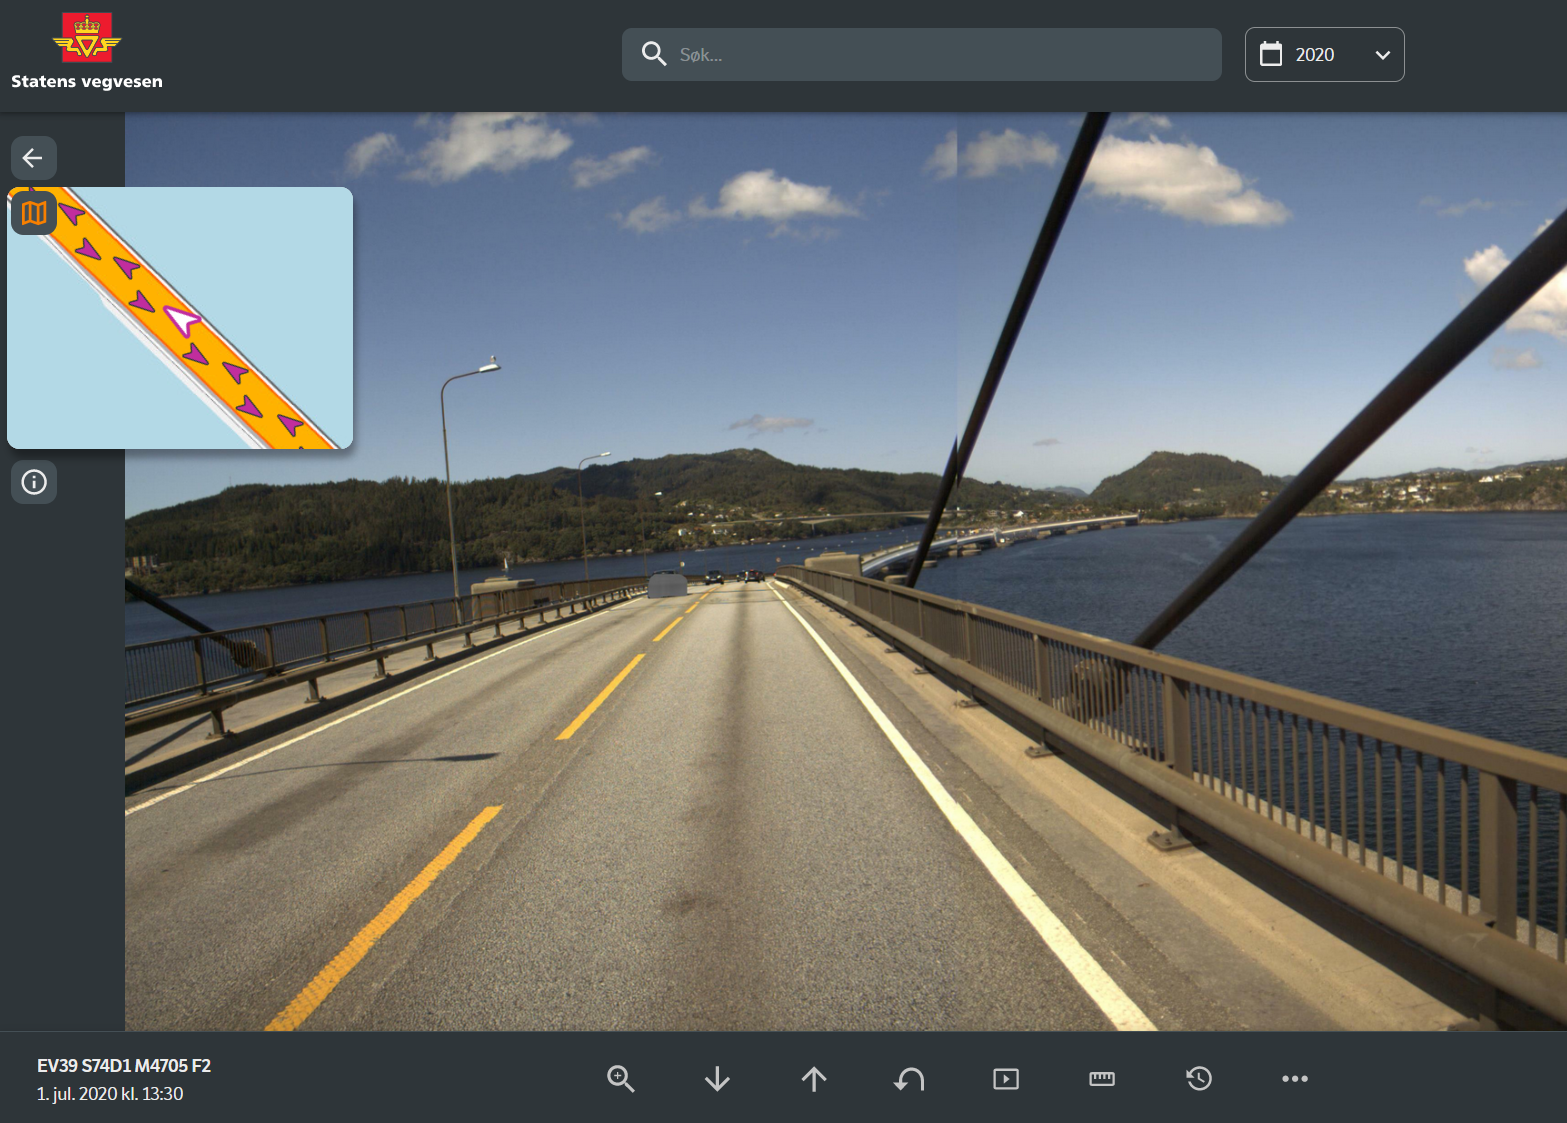Move forward with the up arrow
This screenshot has width=1567, height=1123.
814,1078
